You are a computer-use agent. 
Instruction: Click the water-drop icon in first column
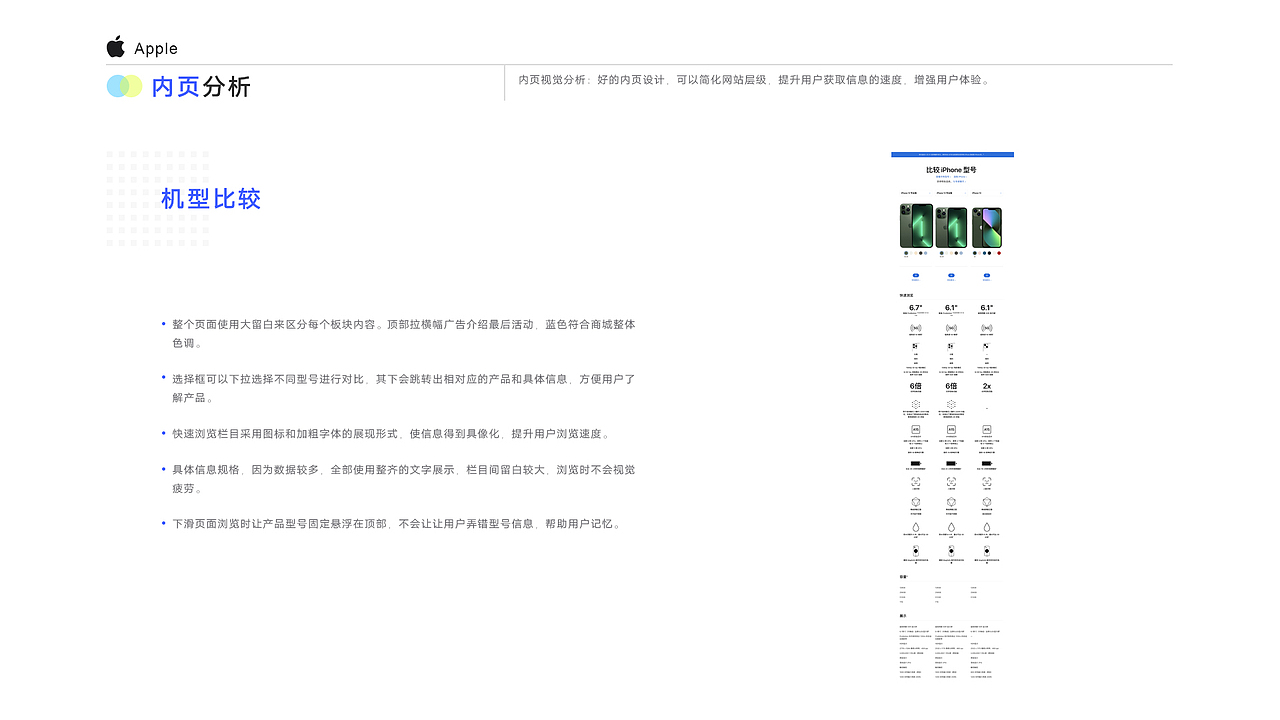point(915,527)
